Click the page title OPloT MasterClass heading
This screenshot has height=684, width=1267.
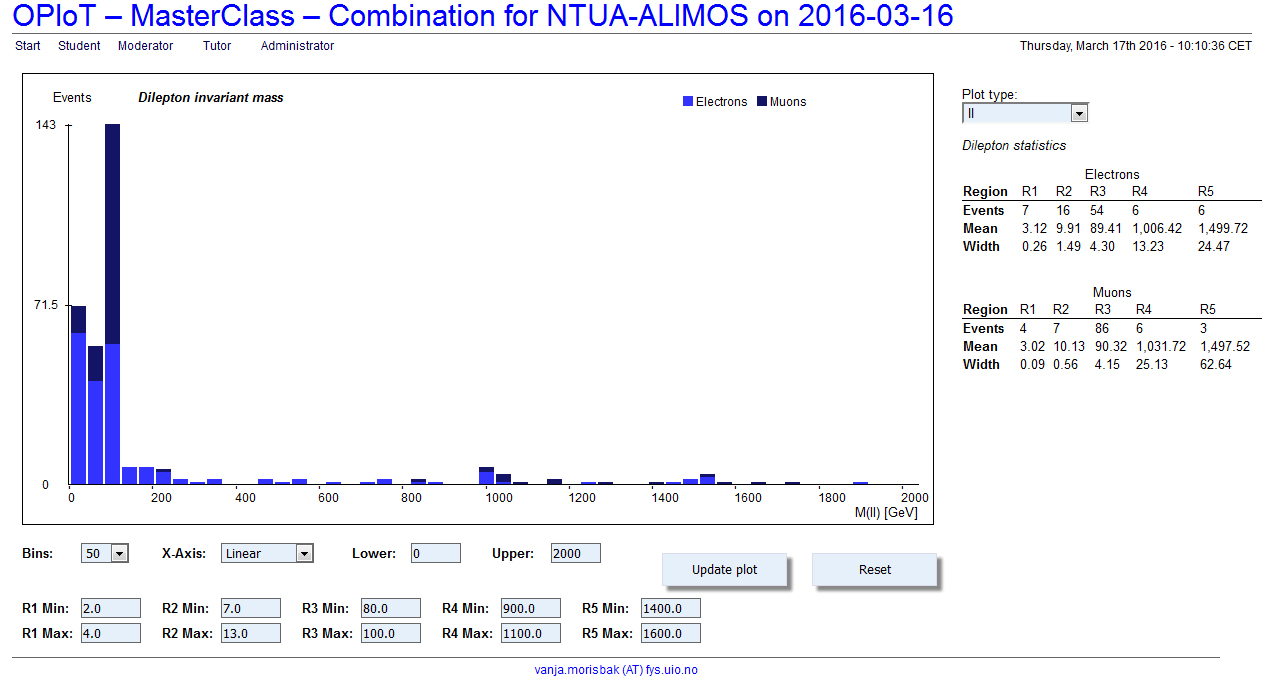484,16
